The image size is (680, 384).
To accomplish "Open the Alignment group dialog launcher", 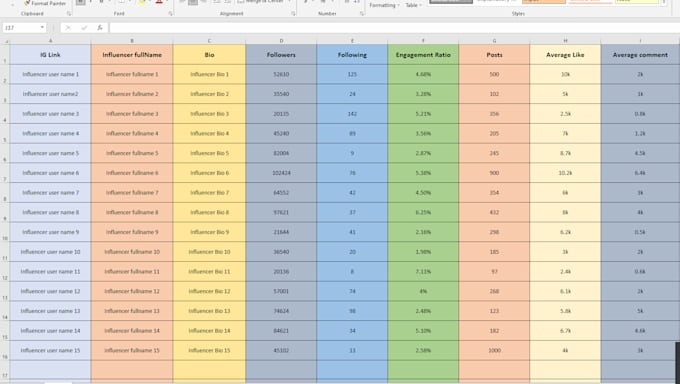I will [293, 14].
